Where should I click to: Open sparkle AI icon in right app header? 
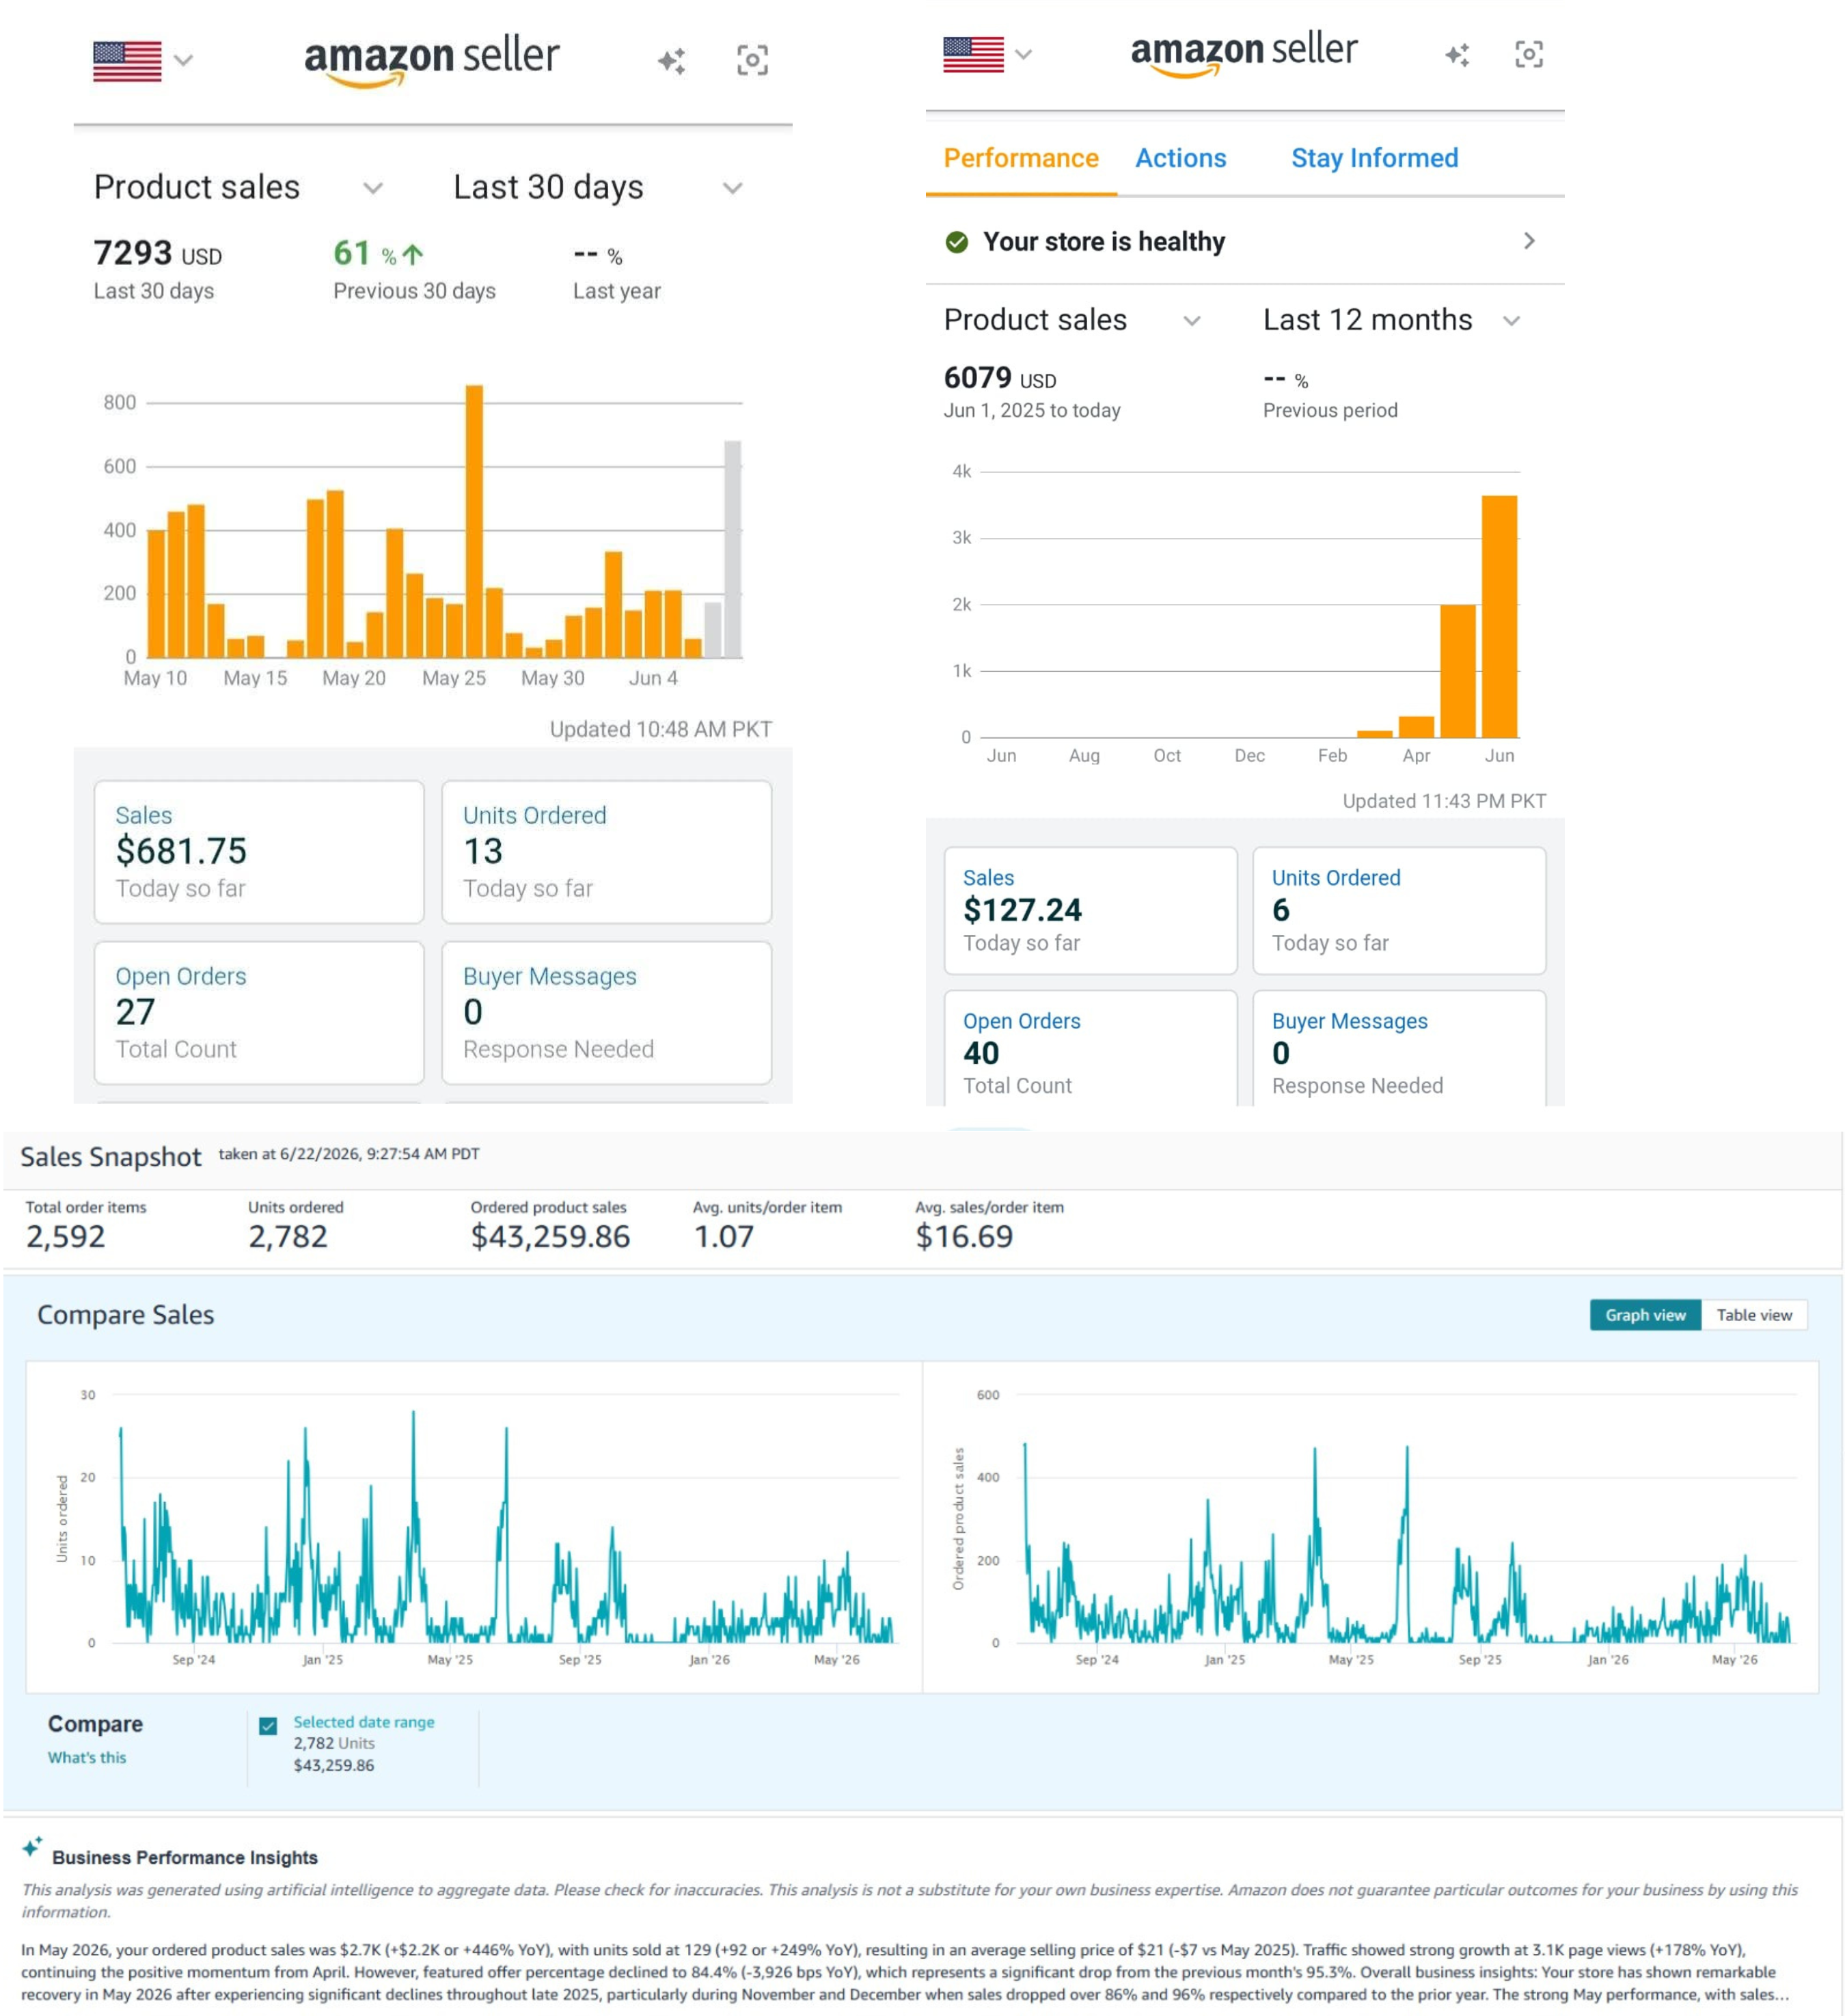1457,54
